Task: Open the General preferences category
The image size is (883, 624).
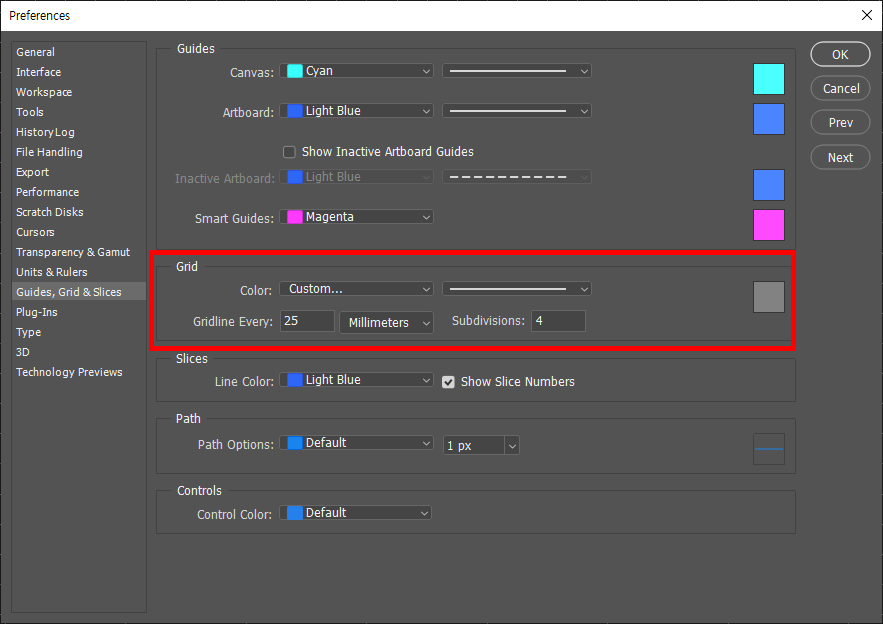Action: 35,52
